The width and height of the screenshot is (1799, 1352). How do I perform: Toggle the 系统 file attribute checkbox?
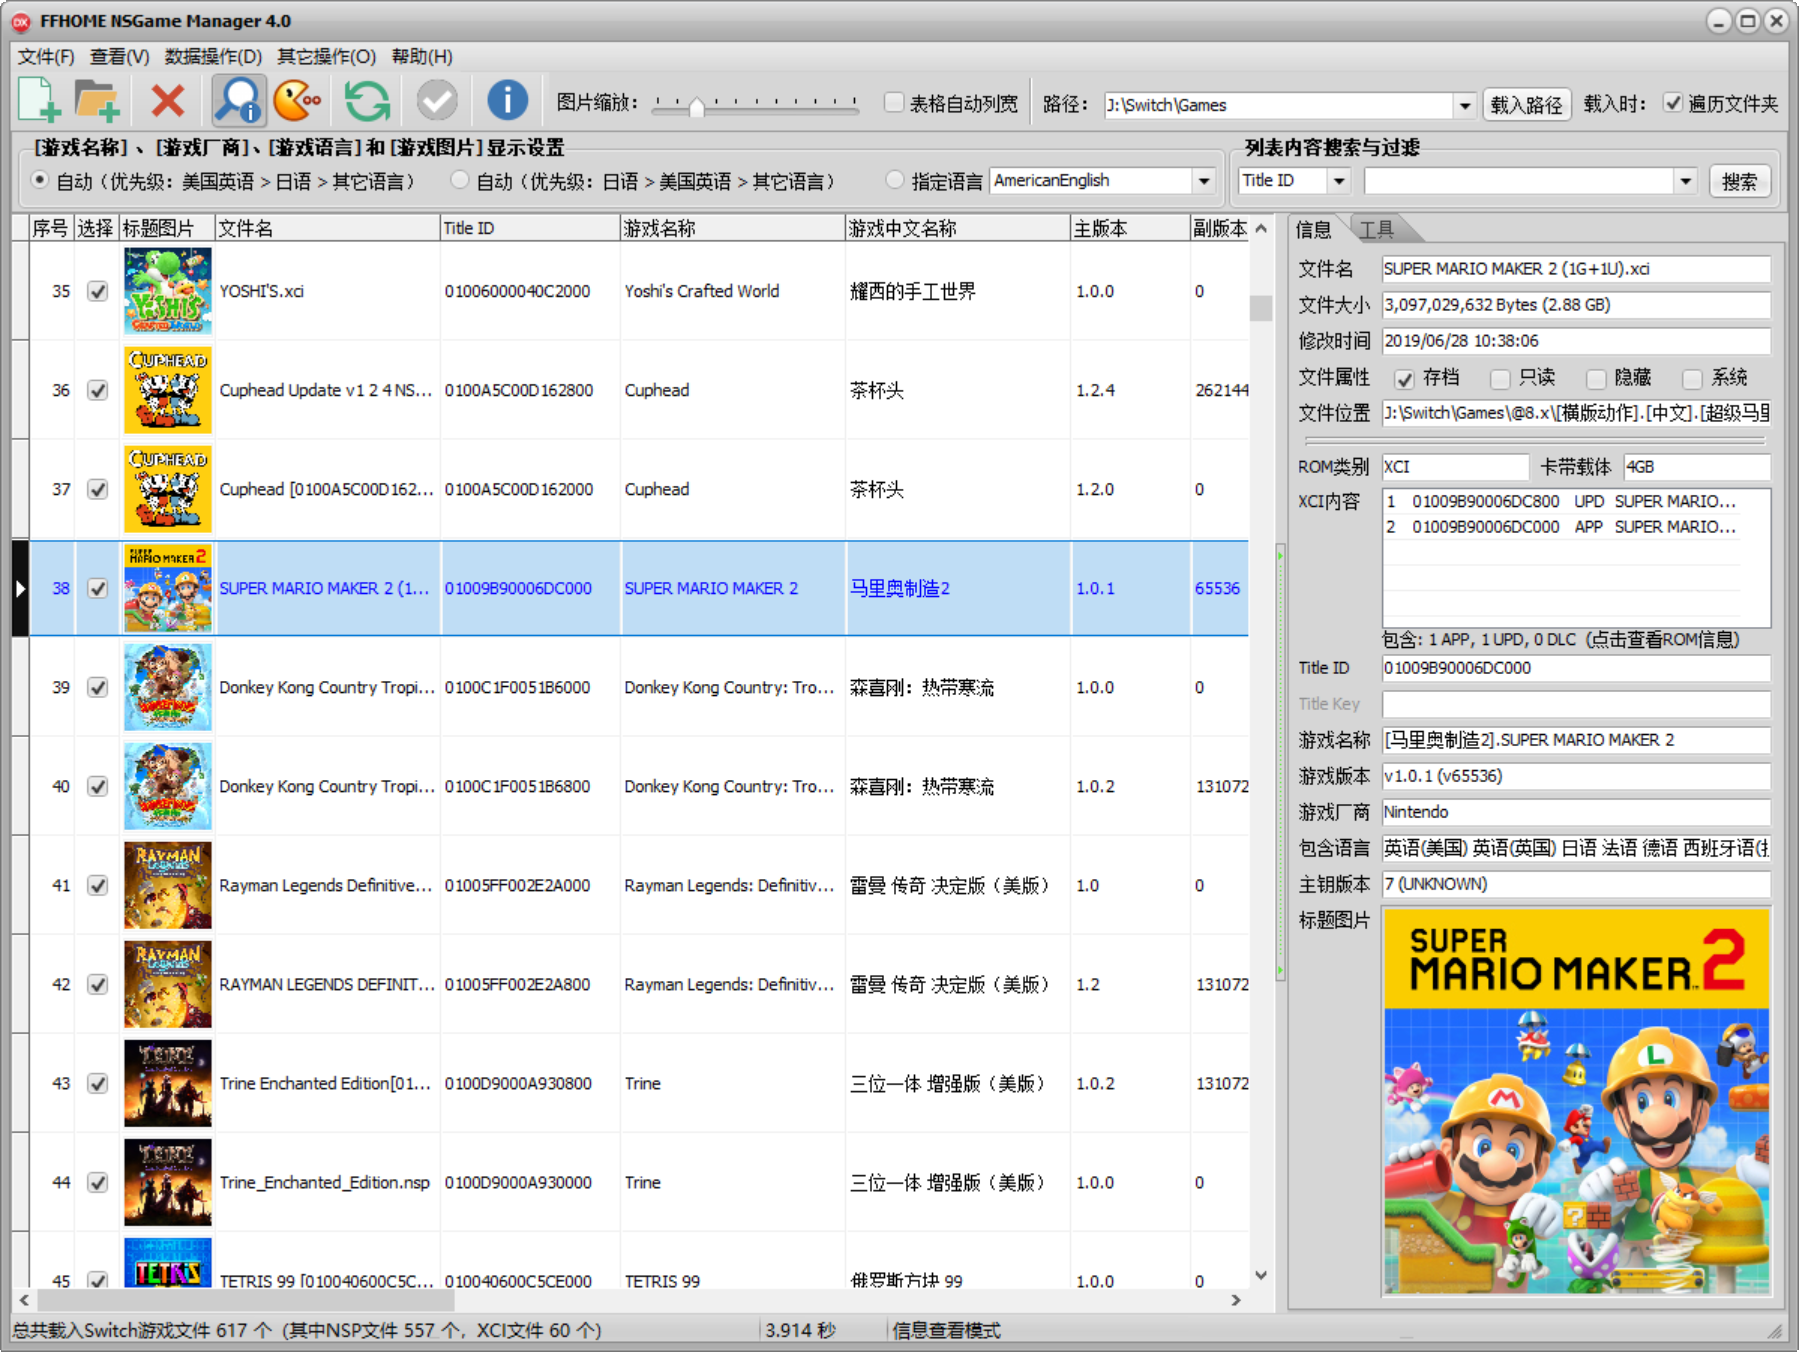(x=1692, y=378)
